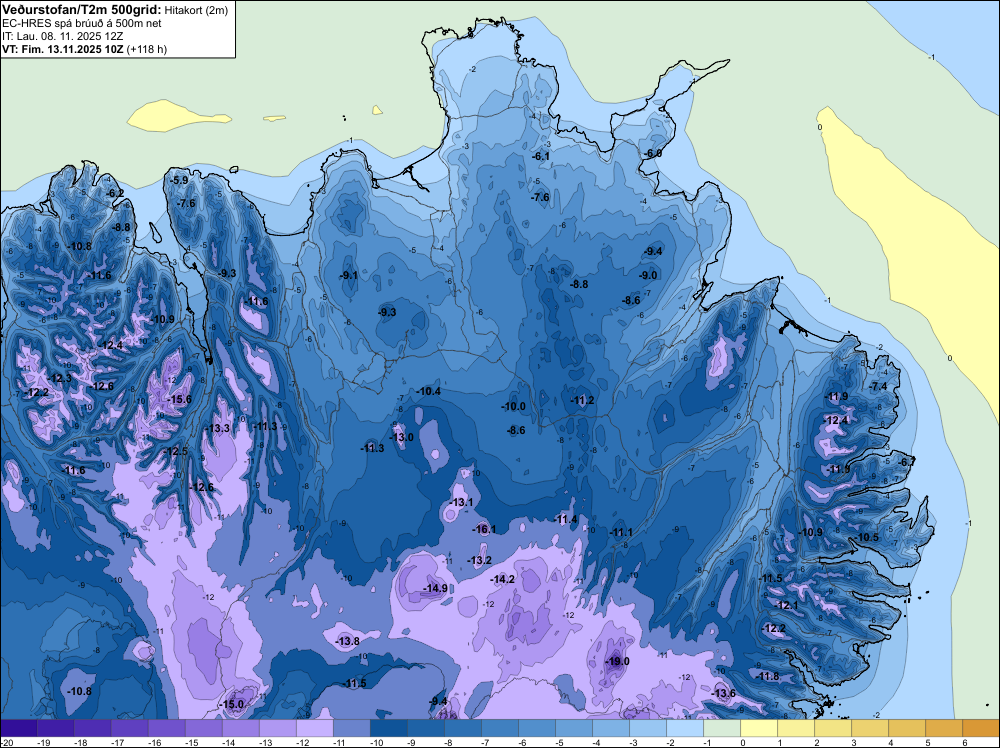Click the -19.0 temperature value on map

click(x=617, y=661)
